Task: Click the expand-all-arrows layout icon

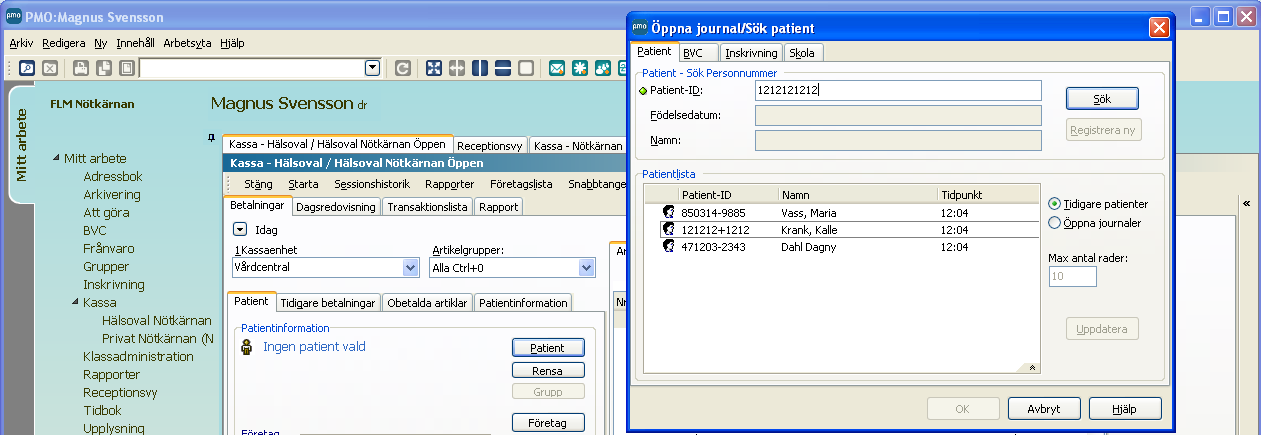Action: pyautogui.click(x=434, y=68)
